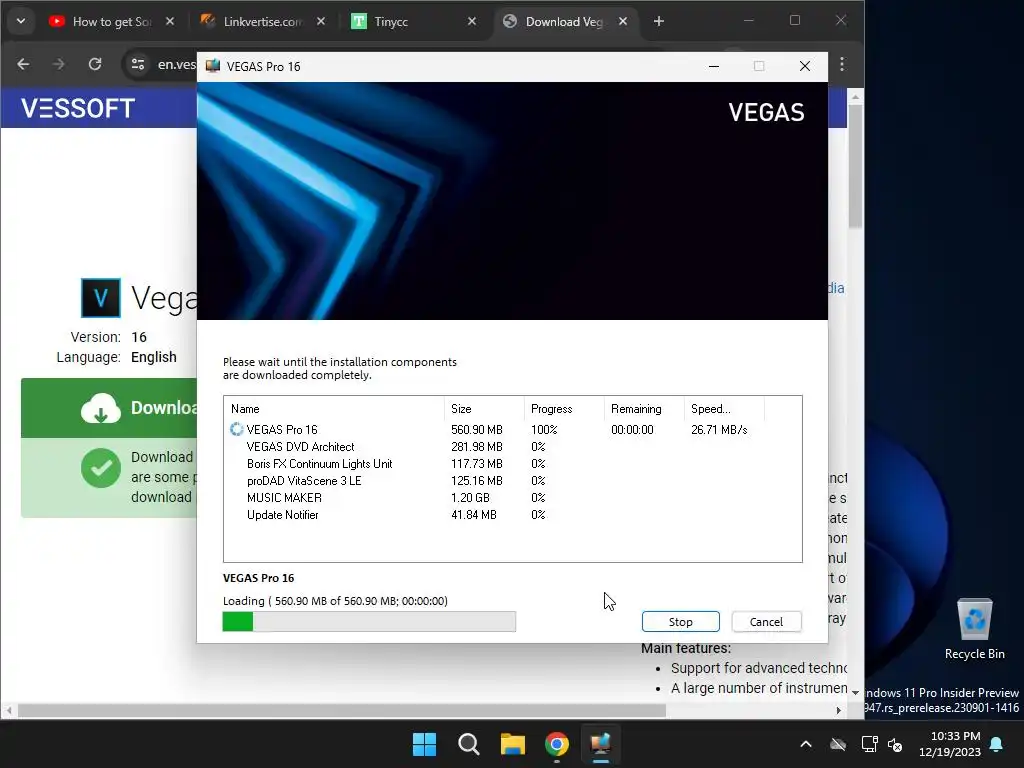Screen dimensions: 1024x768
Task: Show hidden system tray icons
Action: click(x=806, y=744)
